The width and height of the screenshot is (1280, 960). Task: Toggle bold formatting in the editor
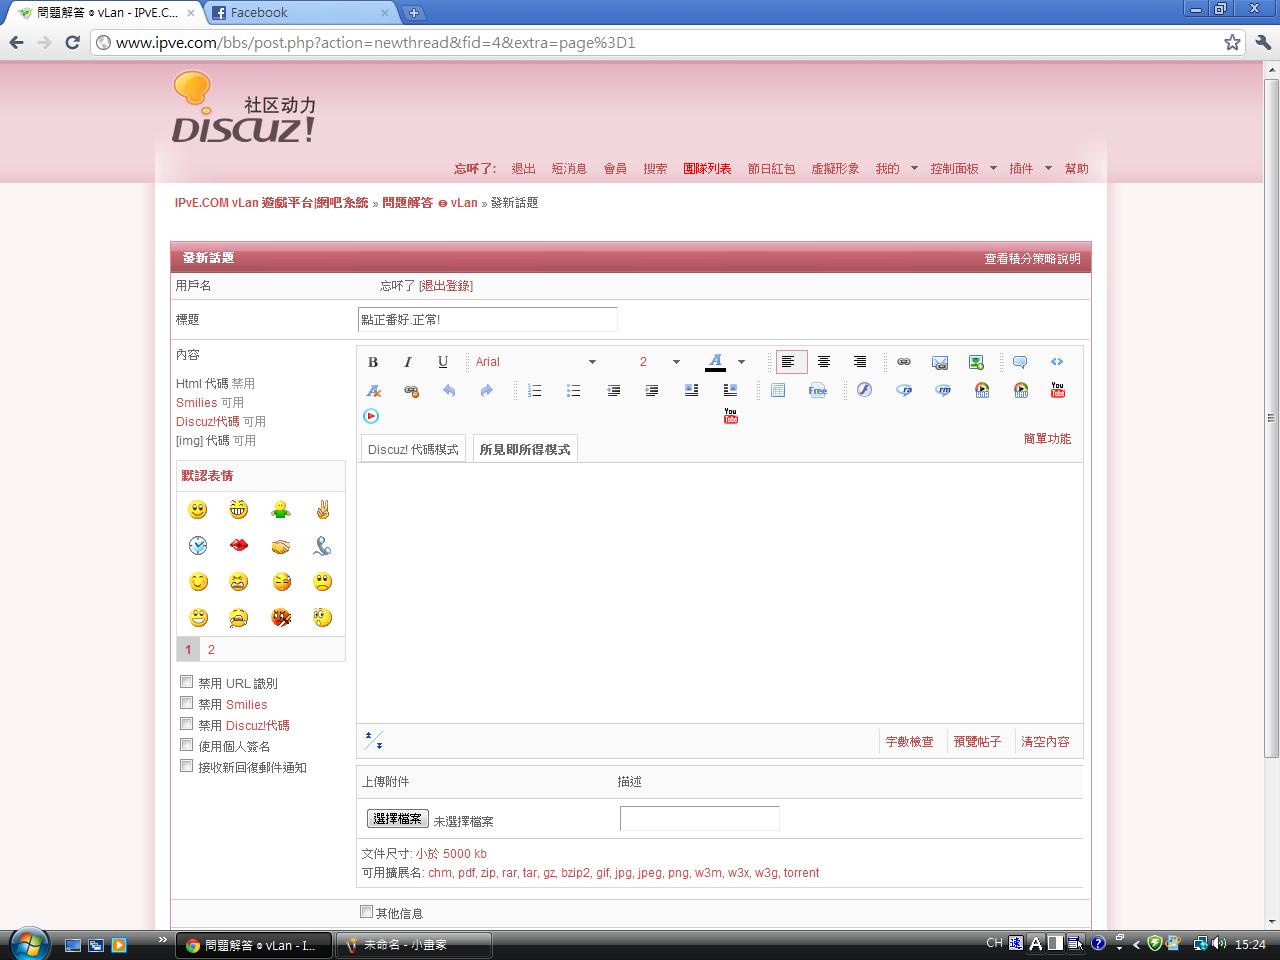pyautogui.click(x=373, y=362)
